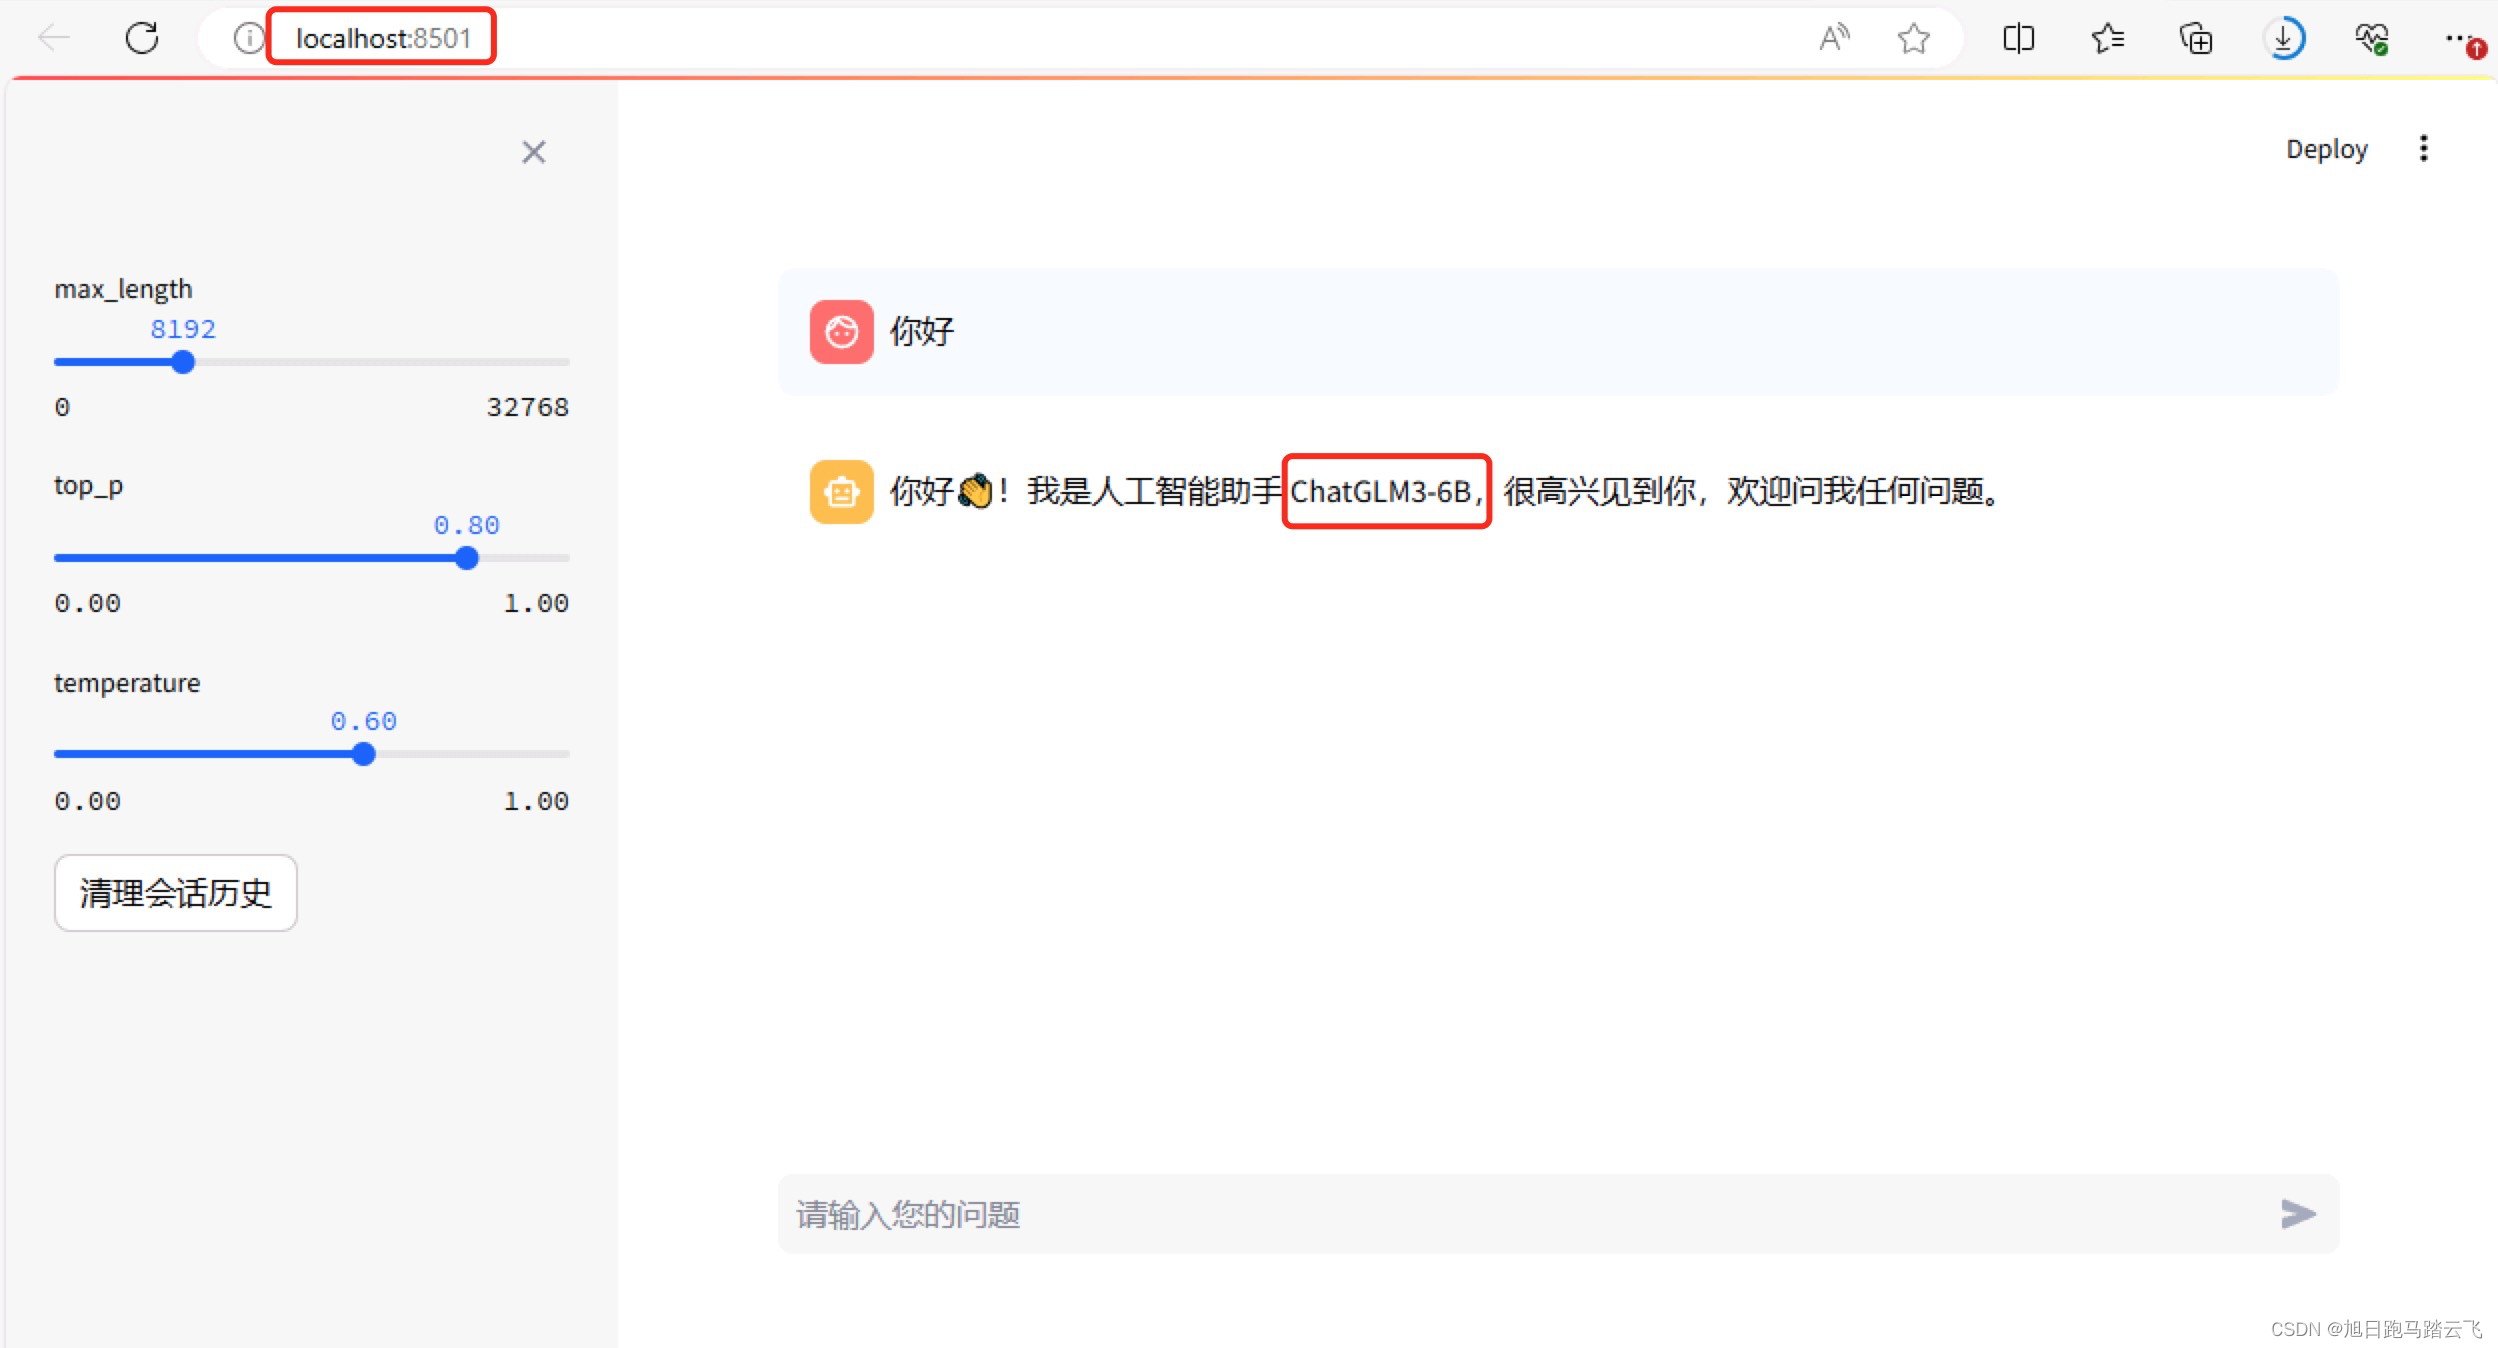
Task: Open the Streamlit three-dot app menu
Action: (2423, 148)
